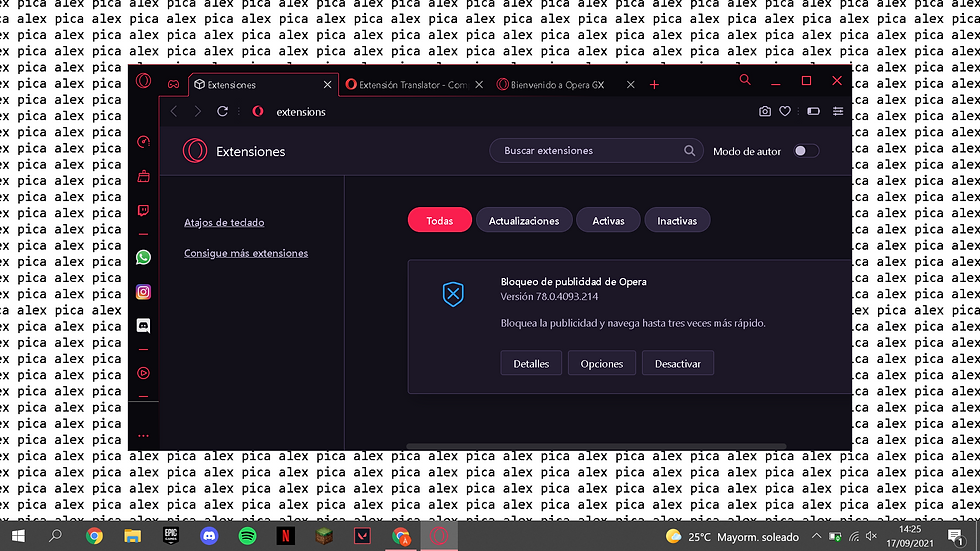Open Atajos de teclado link
This screenshot has height=551, width=980.
coord(224,222)
